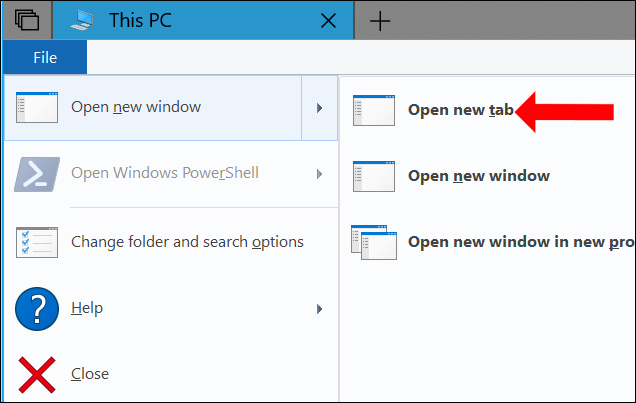Expand the Open Windows PowerShell submenu arrow
This screenshot has height=403, width=636.
pyautogui.click(x=320, y=174)
